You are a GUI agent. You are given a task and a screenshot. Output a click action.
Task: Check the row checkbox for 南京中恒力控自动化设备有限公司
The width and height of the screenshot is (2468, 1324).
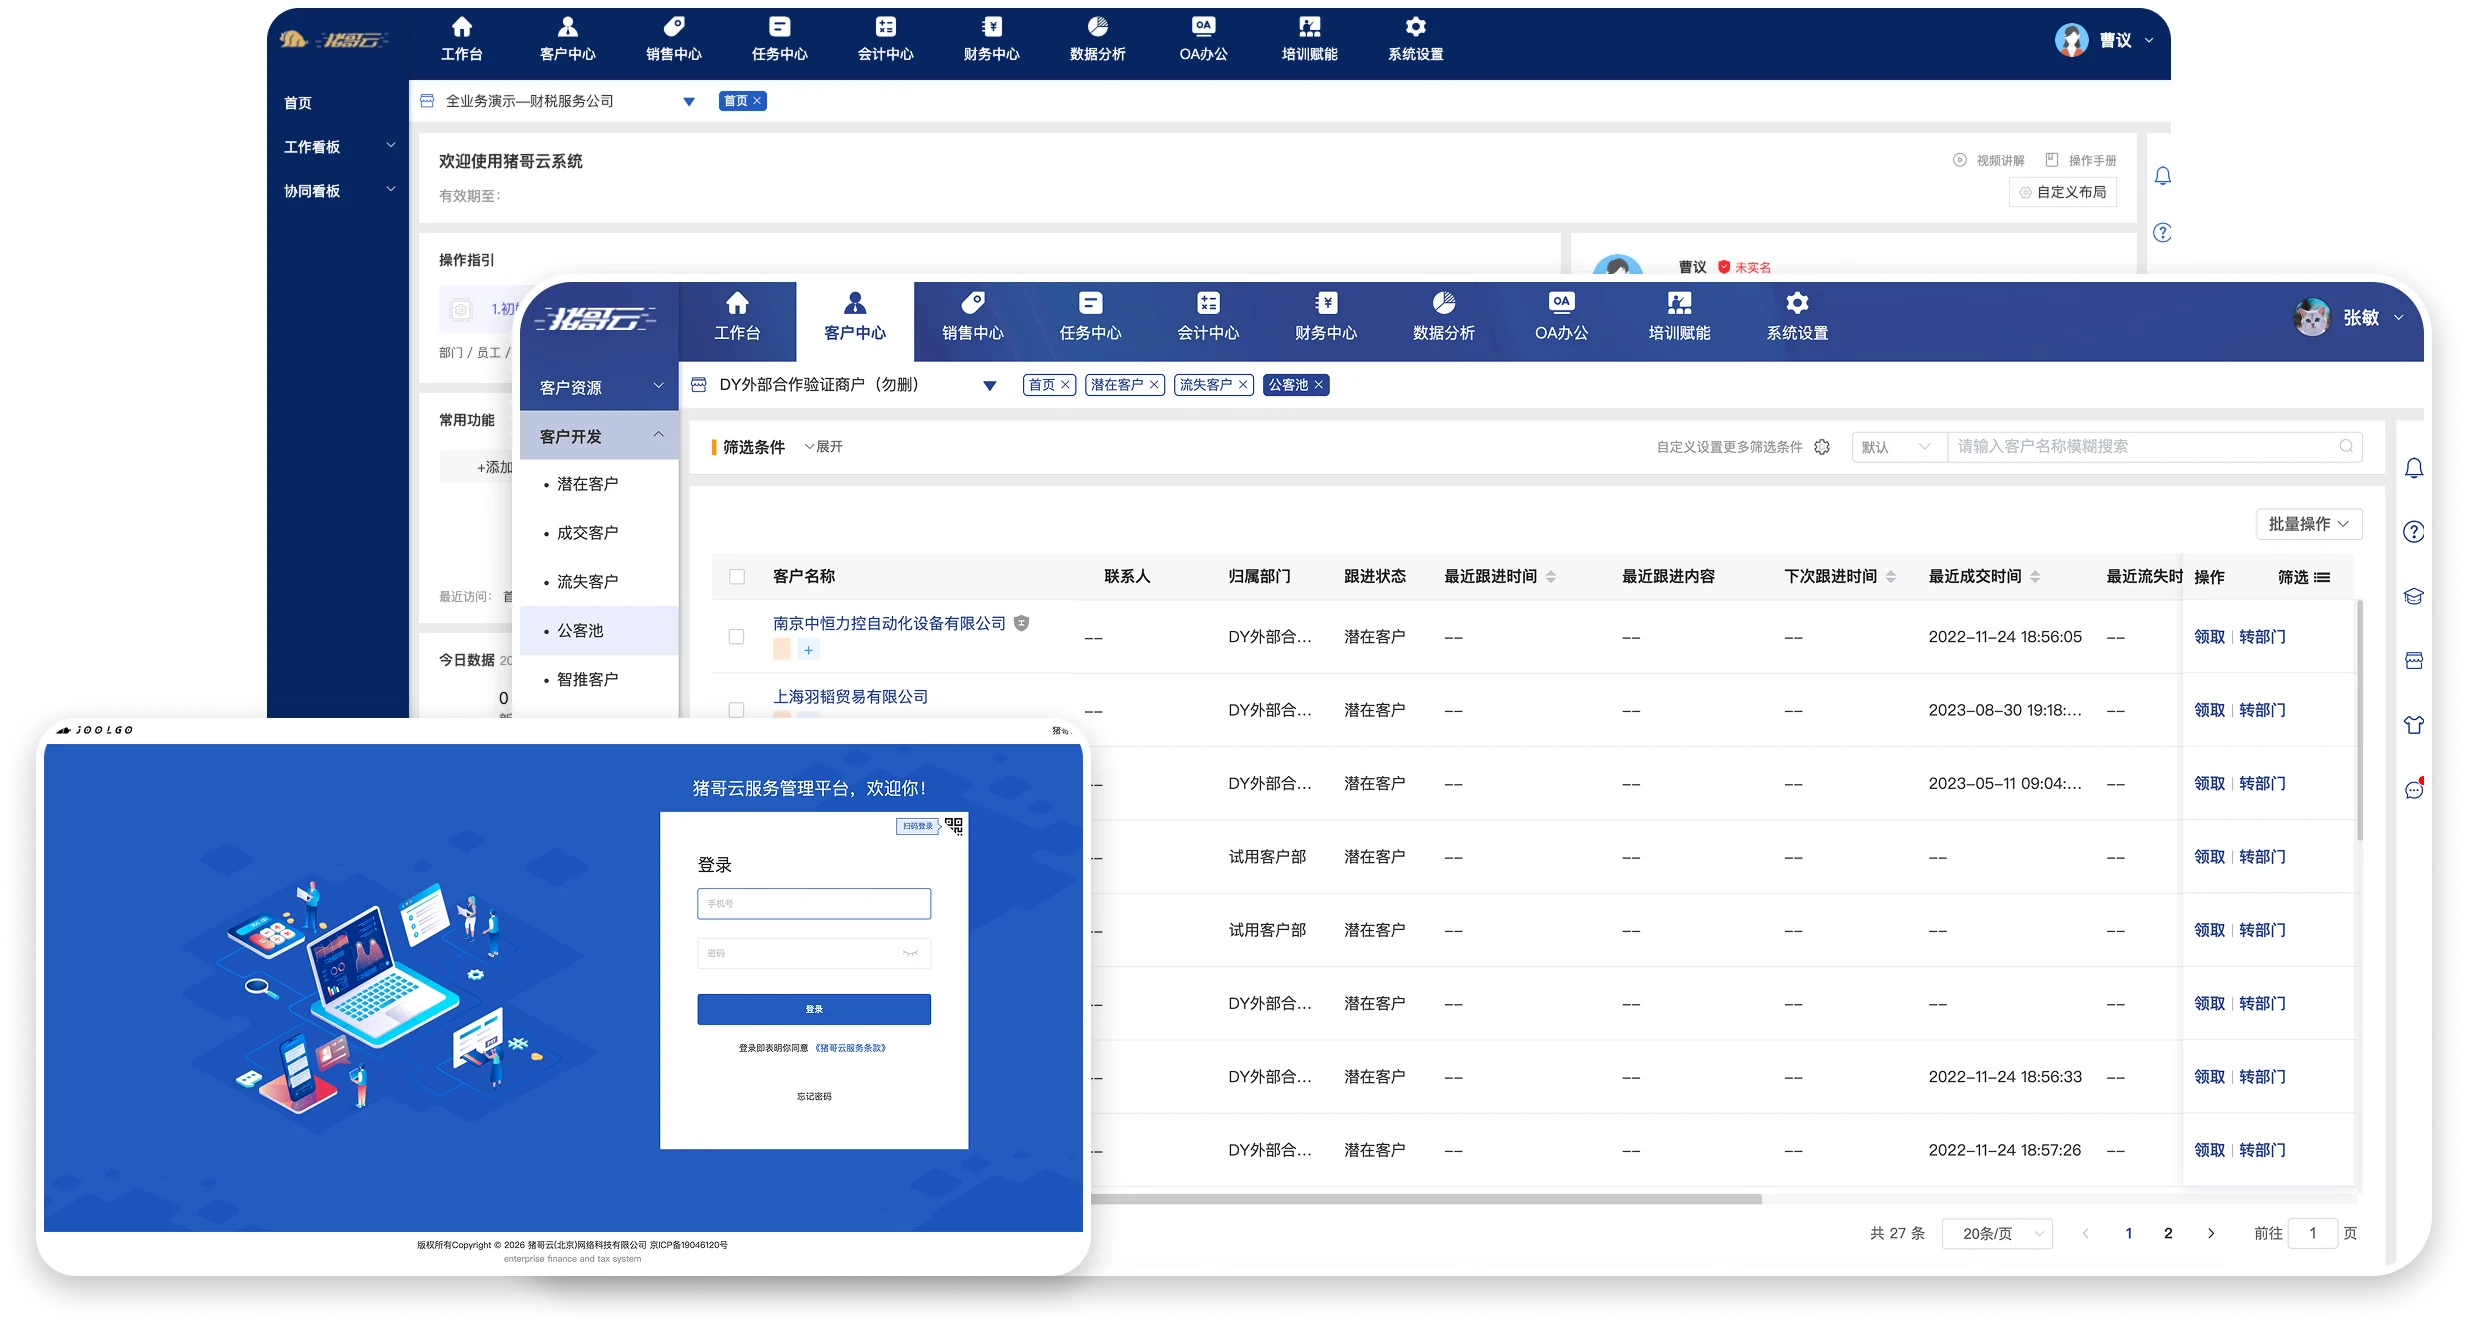(737, 637)
